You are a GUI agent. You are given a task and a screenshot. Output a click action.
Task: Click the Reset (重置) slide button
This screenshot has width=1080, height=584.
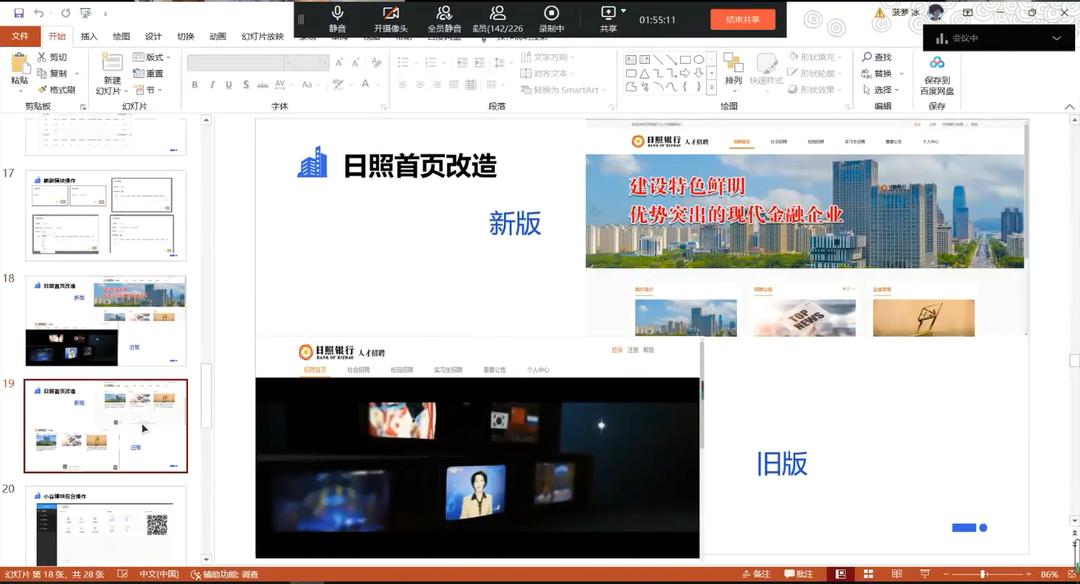coord(148,73)
